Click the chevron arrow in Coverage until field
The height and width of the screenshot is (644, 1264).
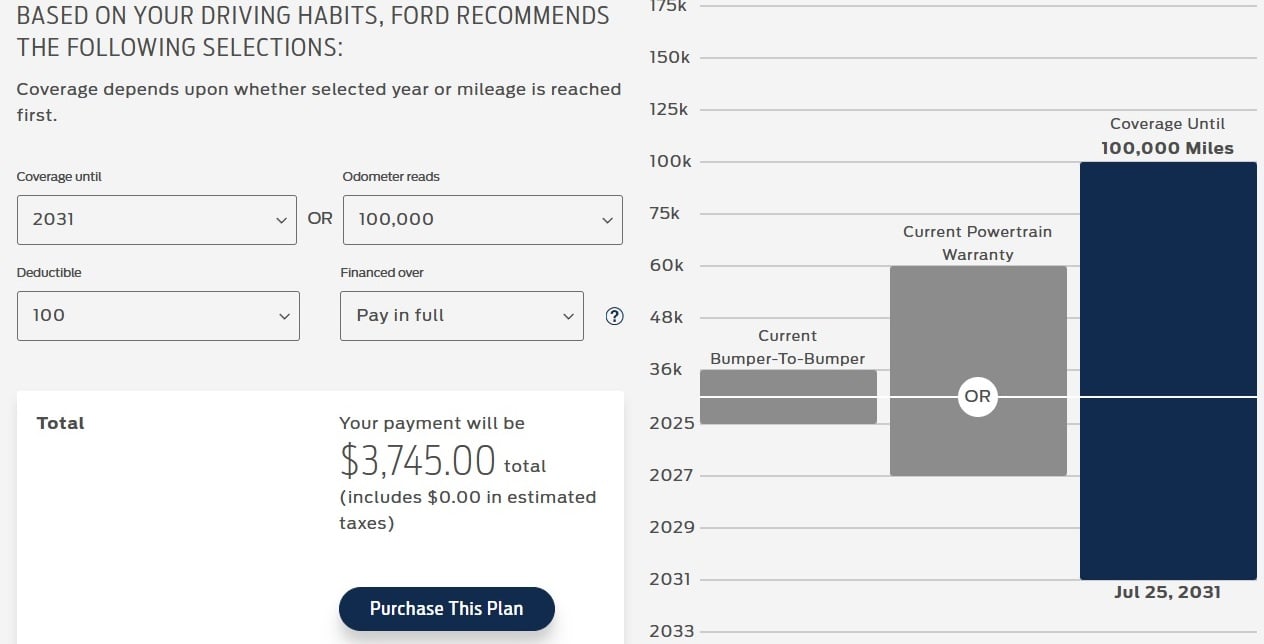point(281,221)
